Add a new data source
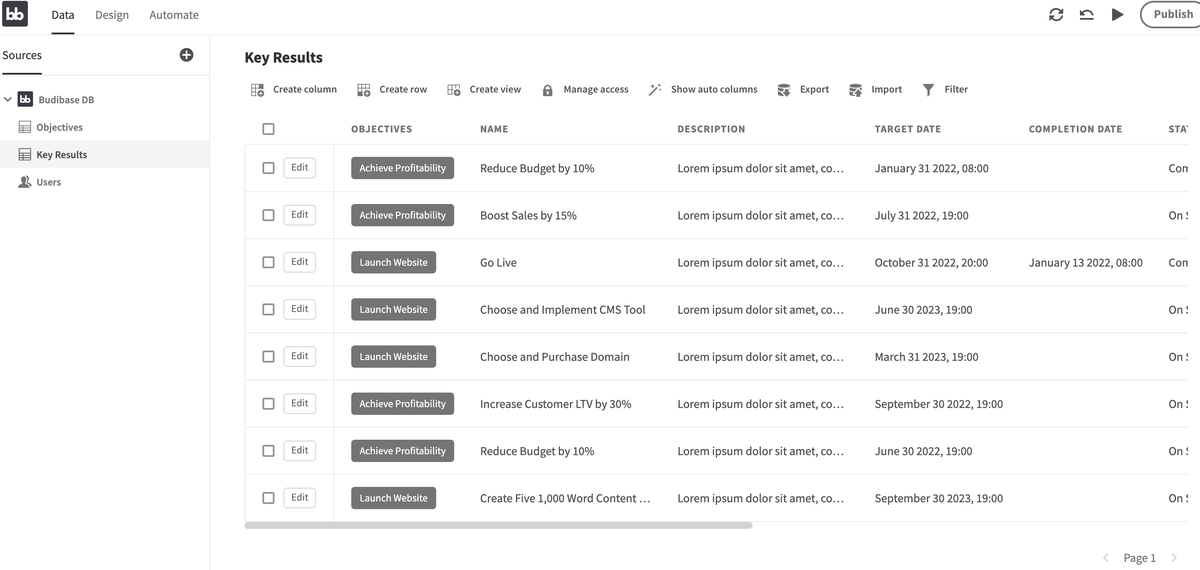1200x570 pixels. pyautogui.click(x=186, y=55)
